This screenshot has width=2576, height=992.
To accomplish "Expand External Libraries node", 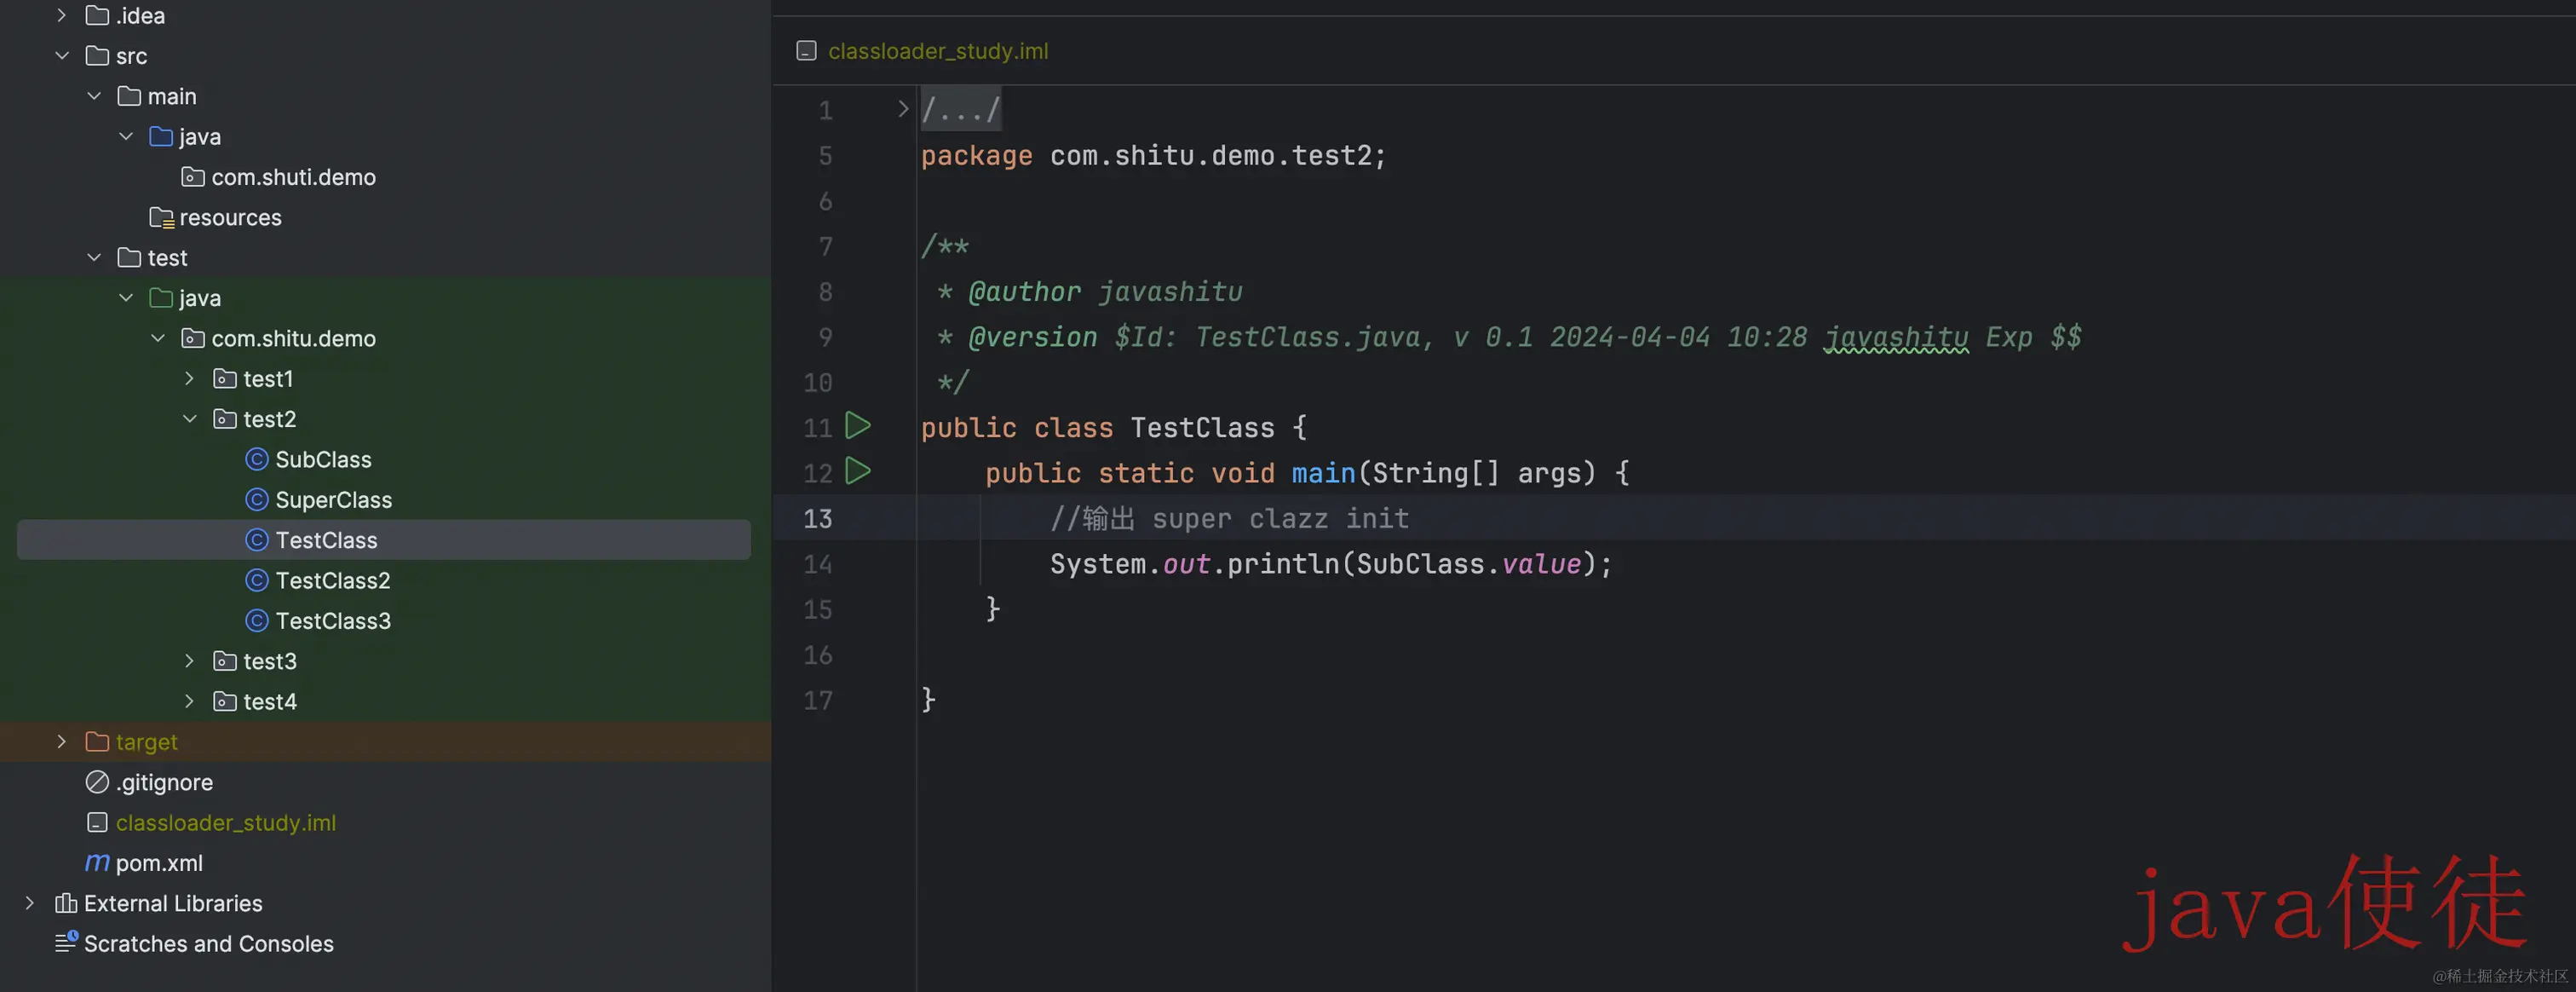I will pos(30,903).
